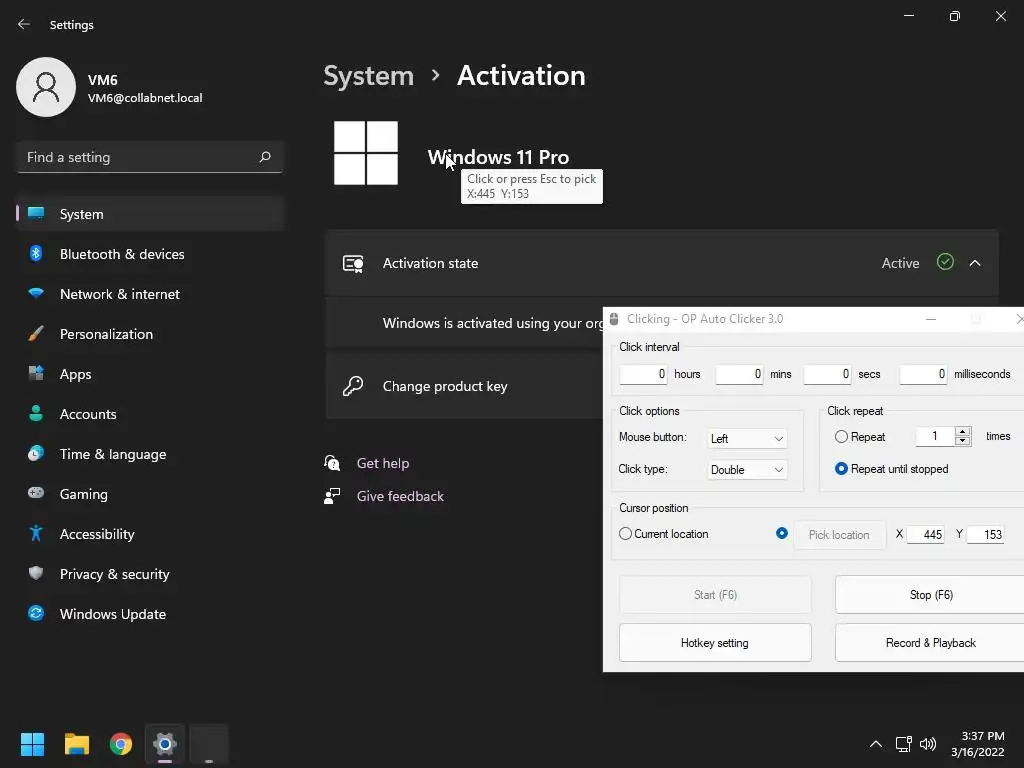Click the Privacy shield icon

[x=36, y=573]
